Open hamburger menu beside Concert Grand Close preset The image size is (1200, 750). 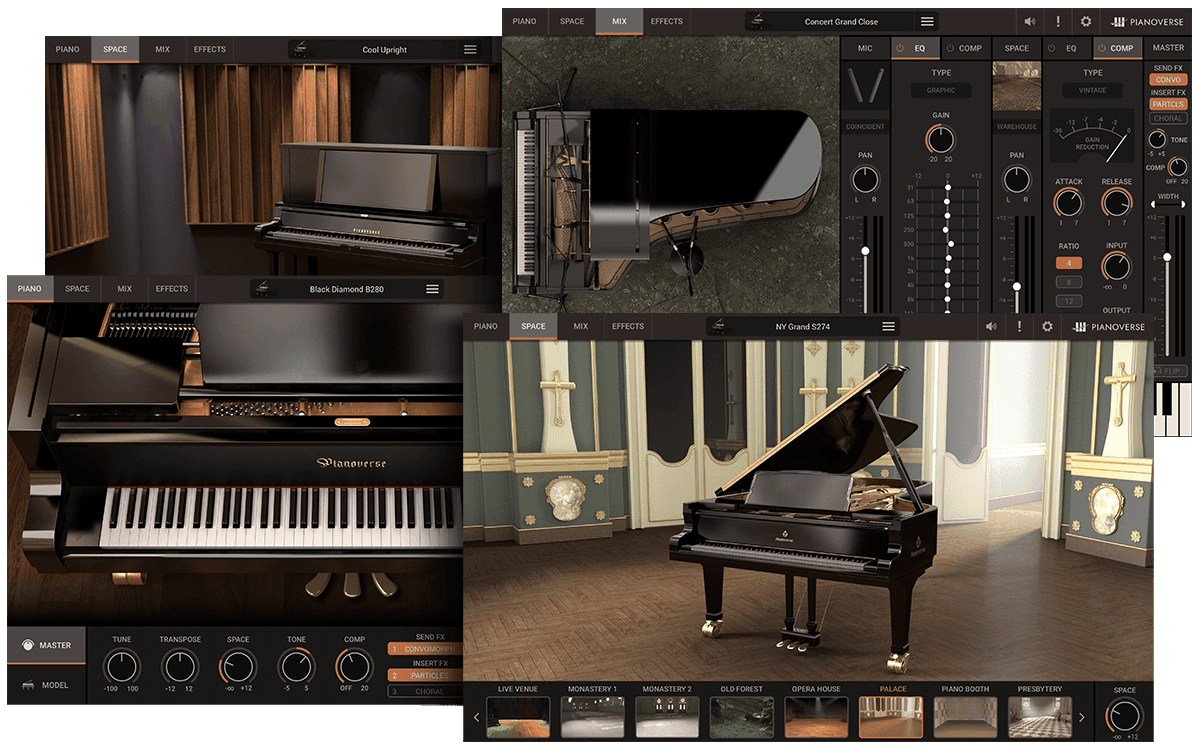(x=927, y=21)
